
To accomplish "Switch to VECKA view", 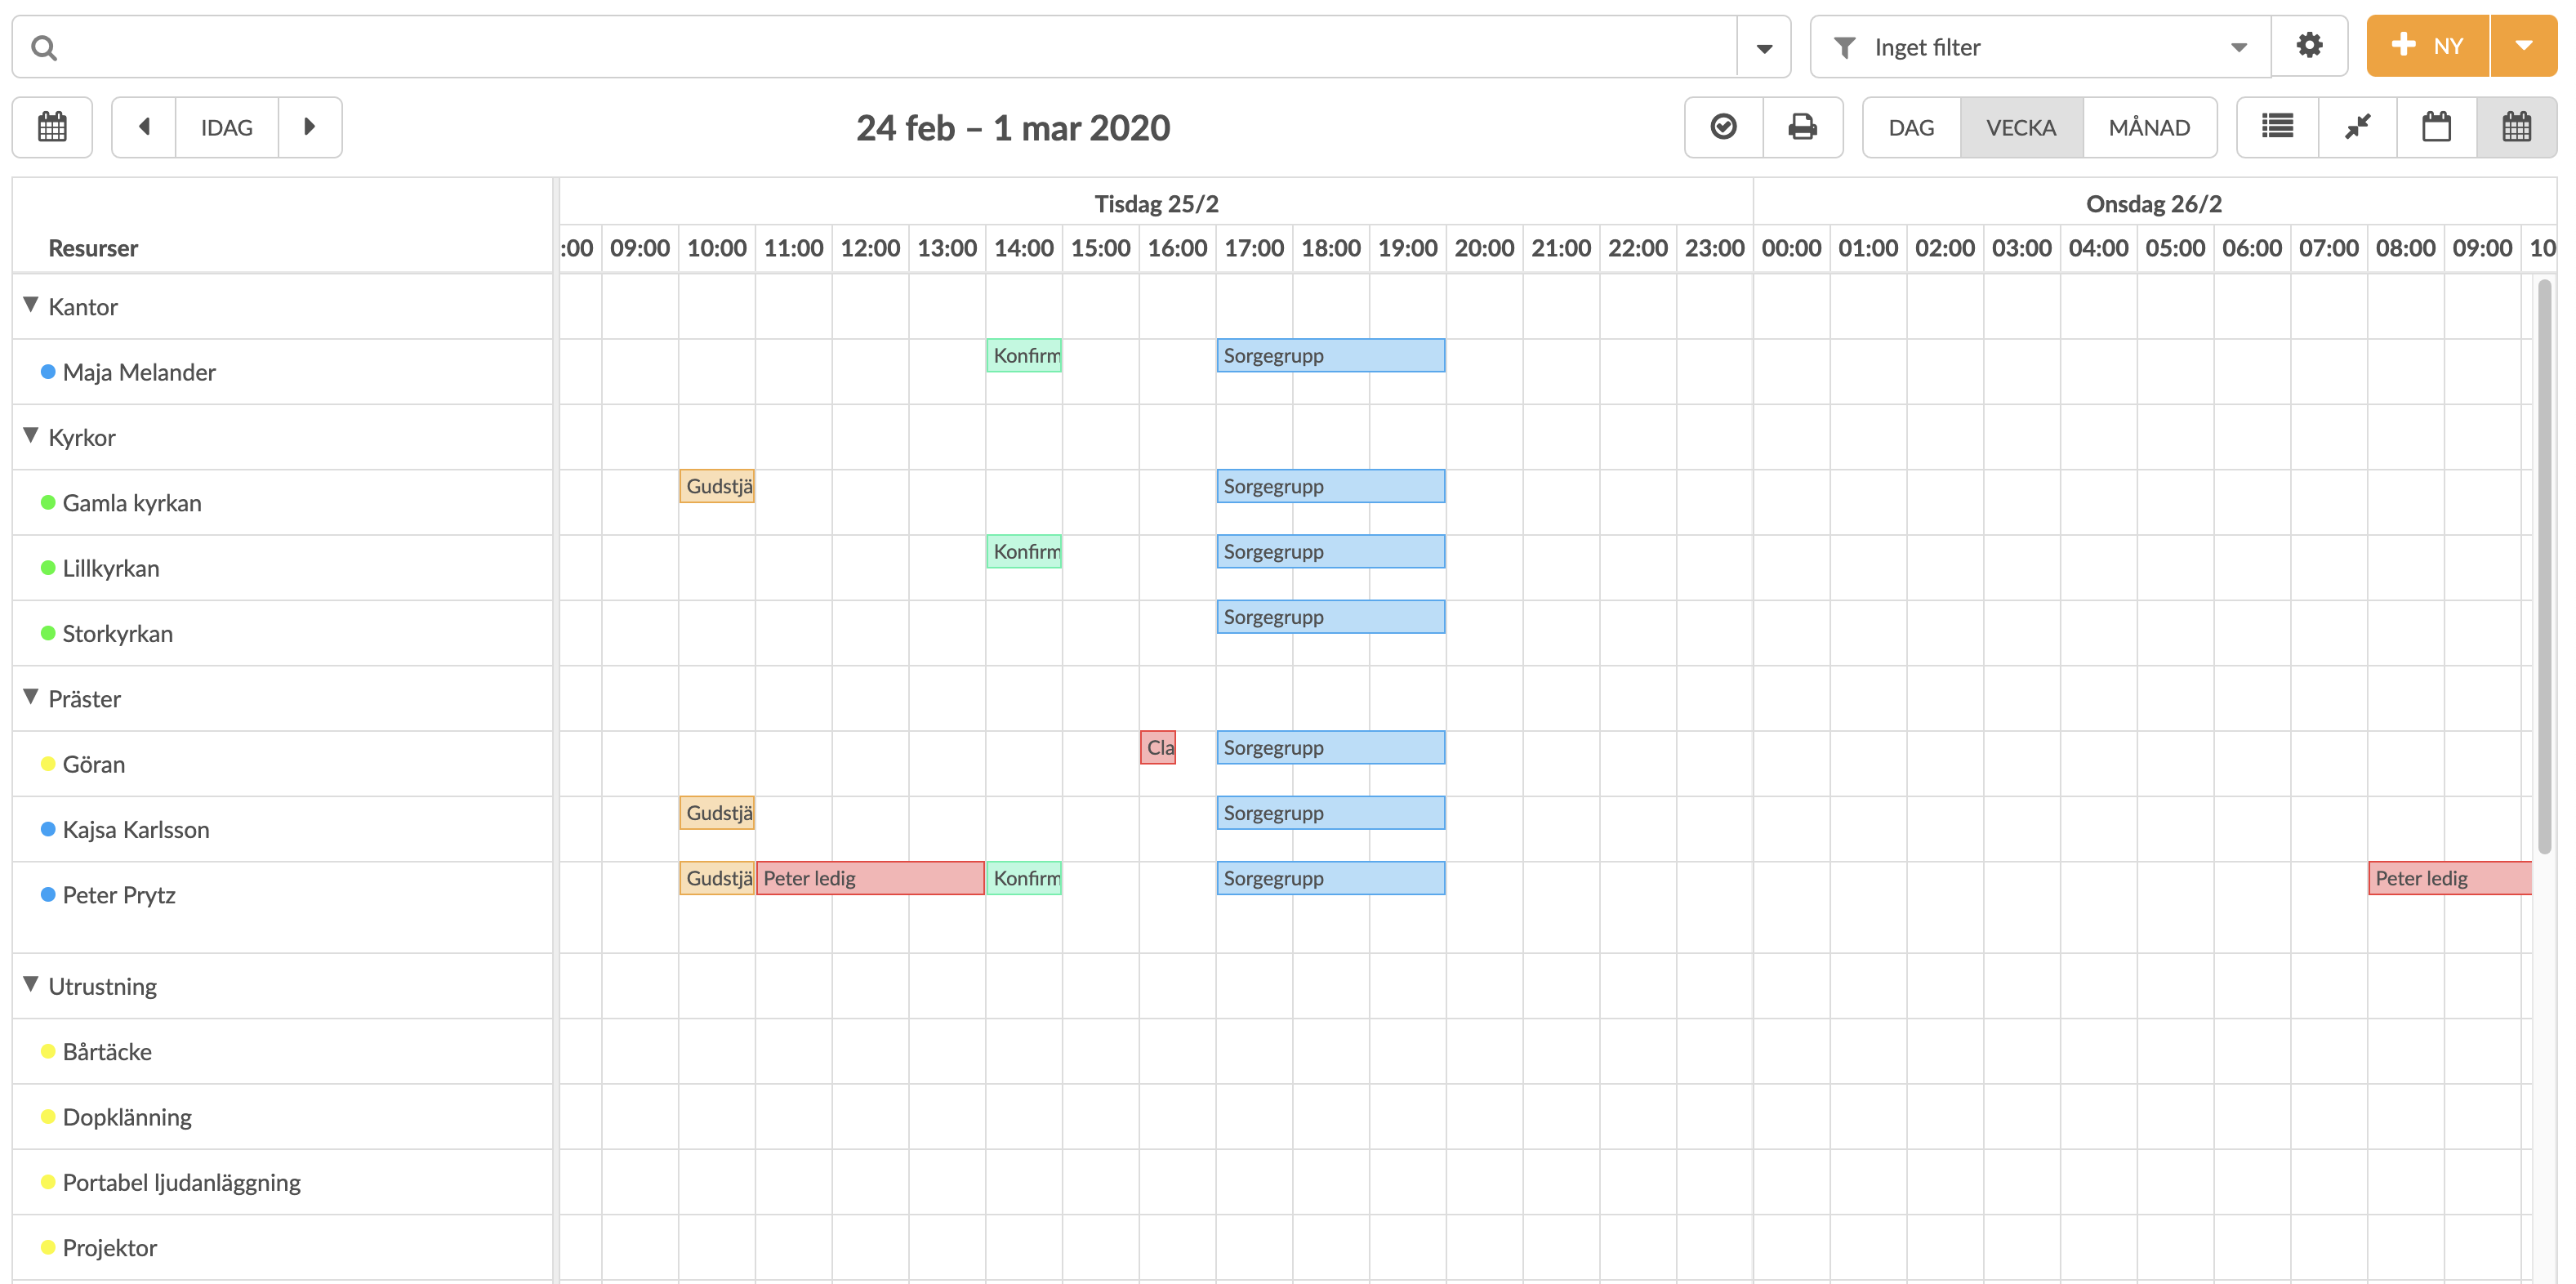I will [2021, 127].
